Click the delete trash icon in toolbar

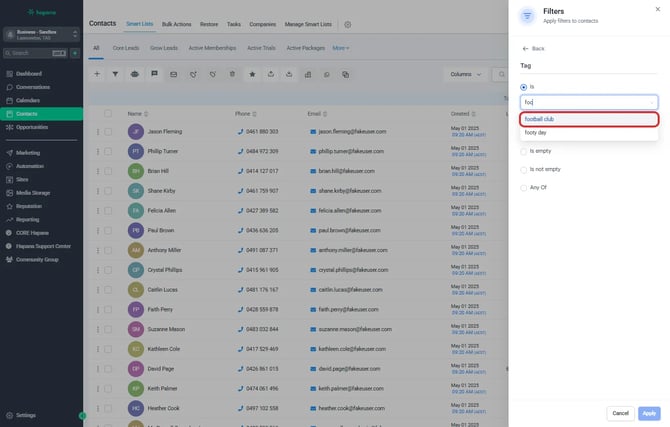231,73
